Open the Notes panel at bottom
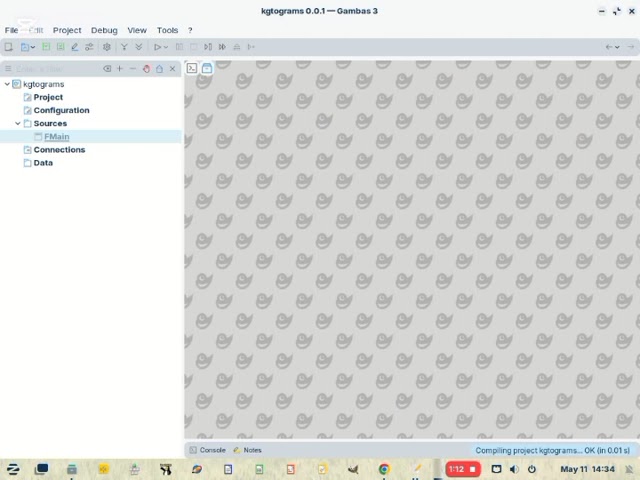 tap(247, 450)
